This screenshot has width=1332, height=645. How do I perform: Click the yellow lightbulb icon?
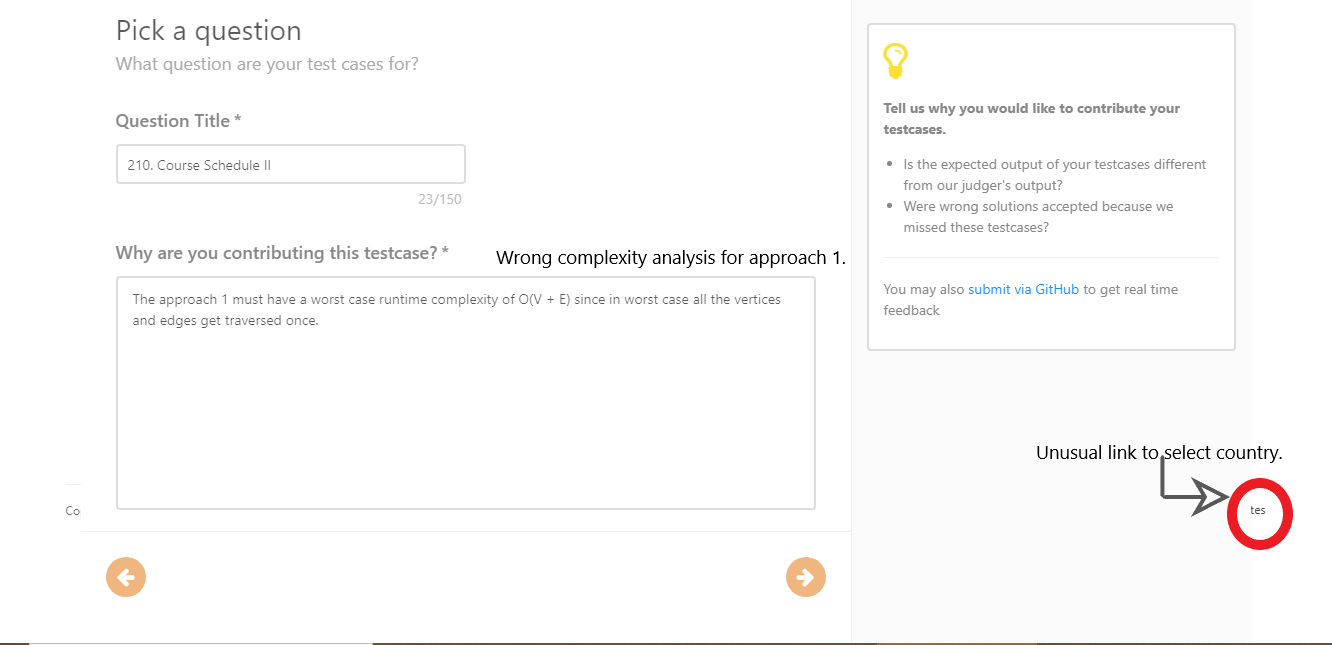895,60
